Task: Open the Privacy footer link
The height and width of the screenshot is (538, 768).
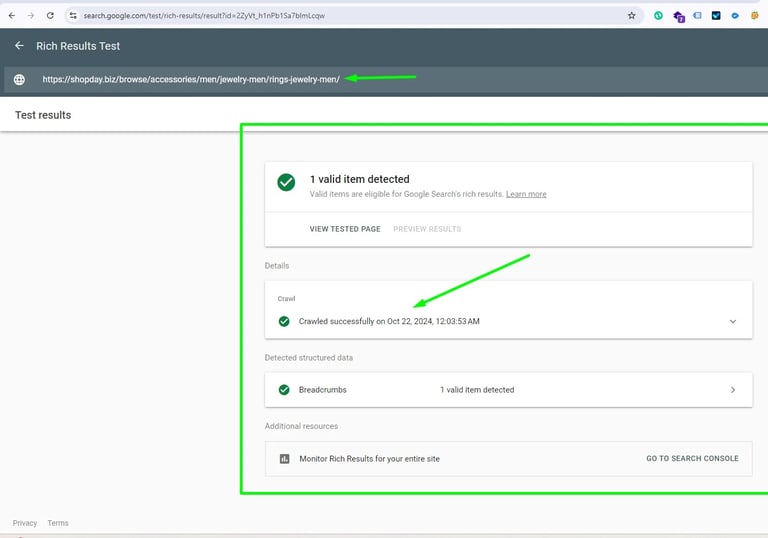Action: (x=25, y=523)
